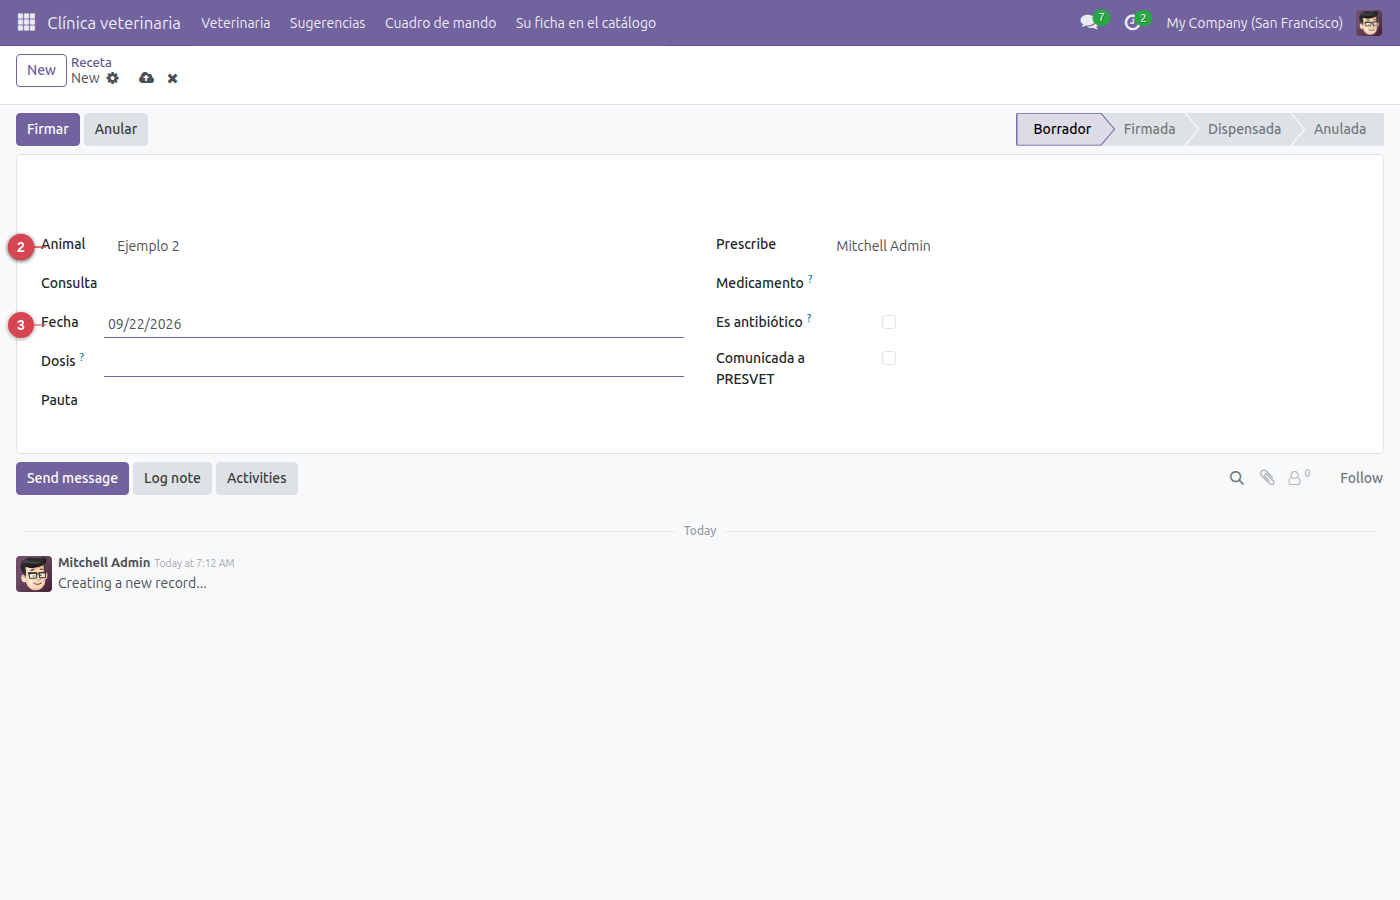Click Mitchell Admin's avatar in chatter message
This screenshot has width=1400, height=900.
34,574
